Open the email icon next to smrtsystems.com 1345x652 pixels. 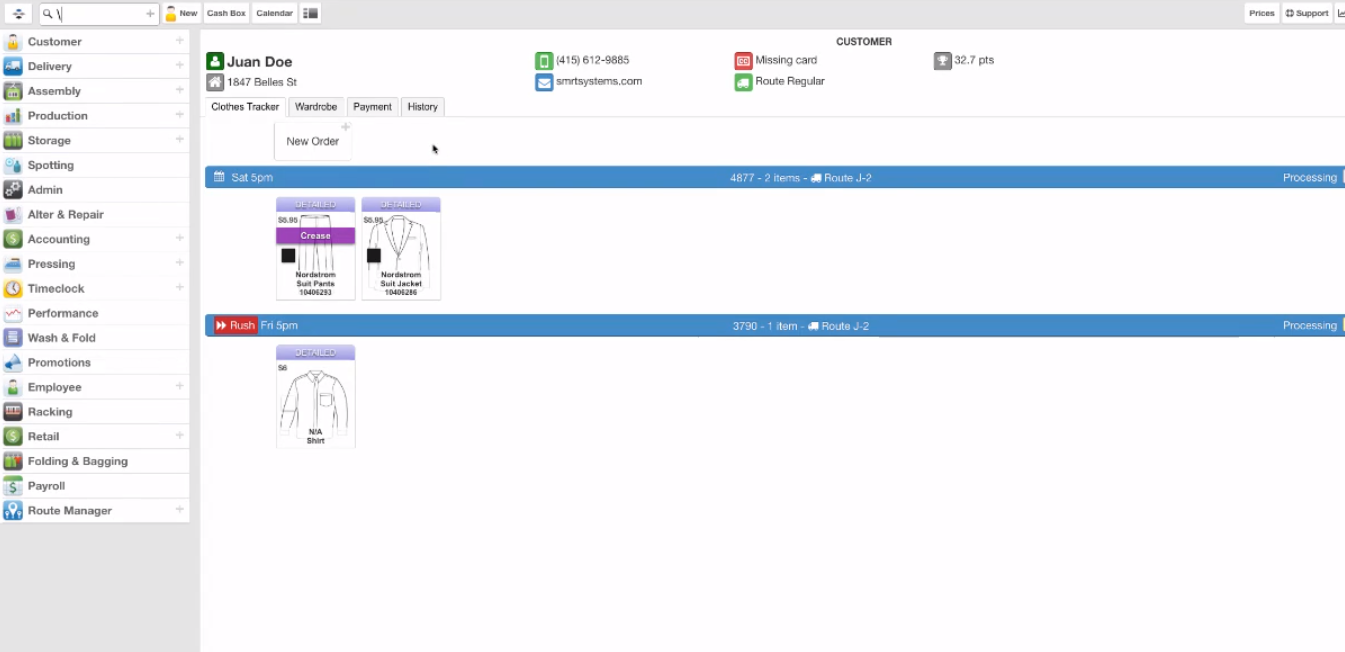pos(543,81)
